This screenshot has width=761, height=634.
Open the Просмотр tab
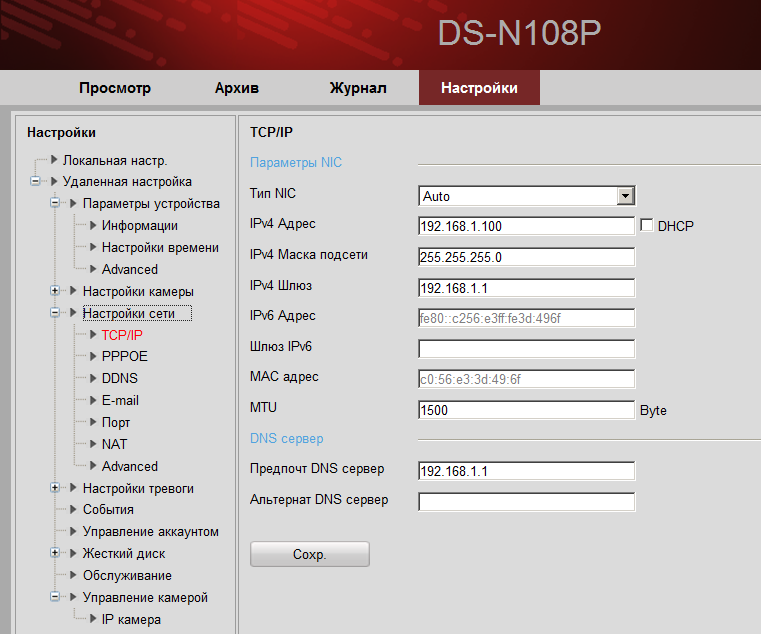tap(115, 88)
